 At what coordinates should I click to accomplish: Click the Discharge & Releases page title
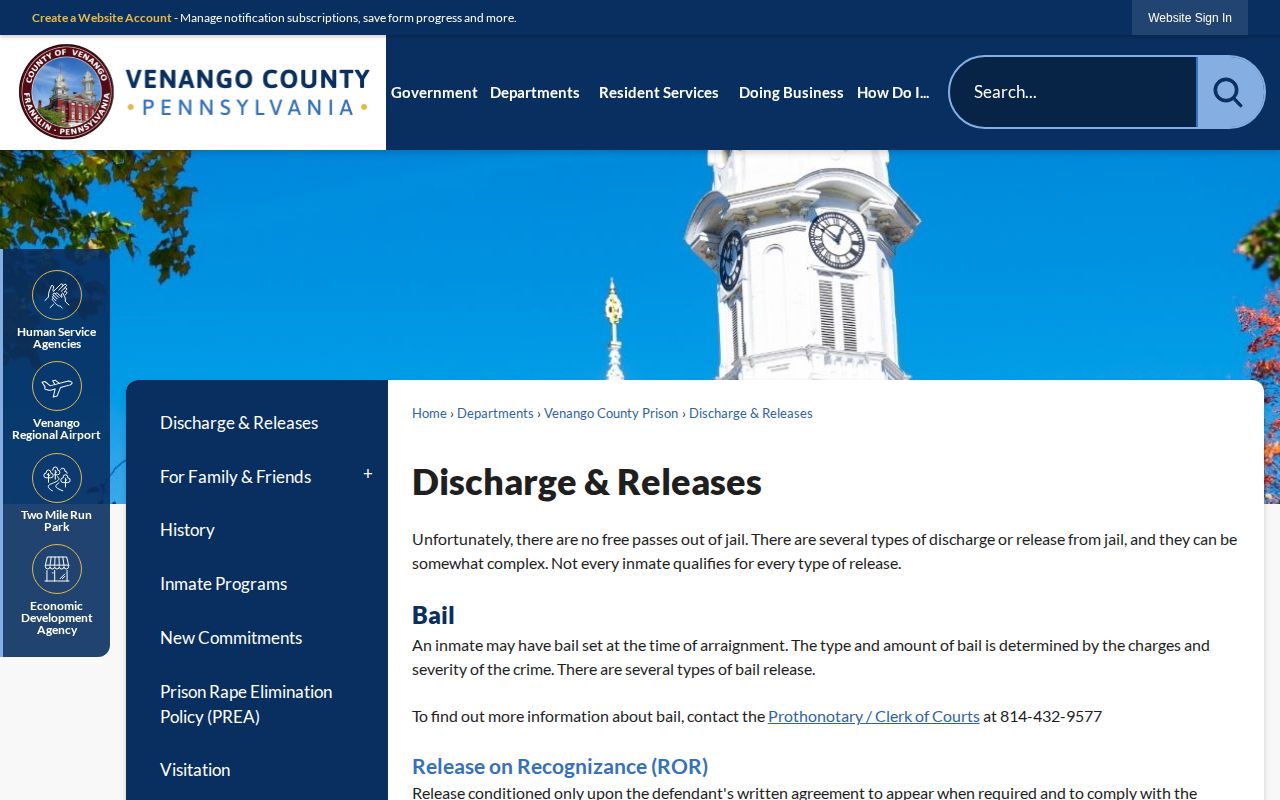(587, 482)
